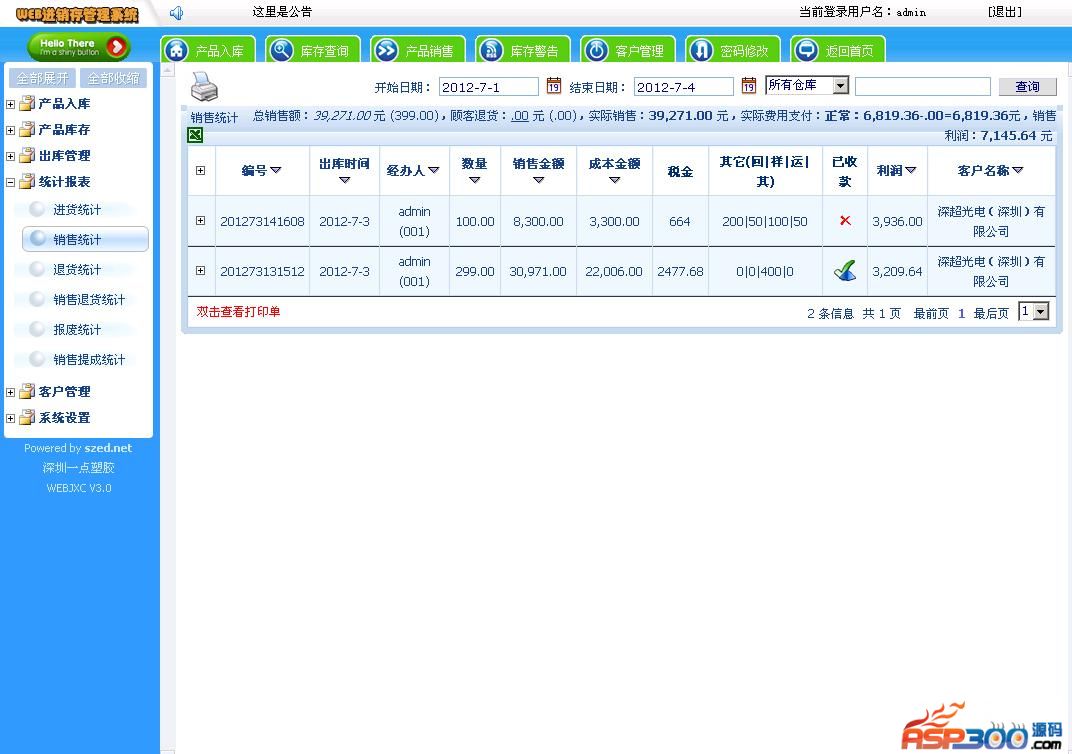Open the 所有仓库 warehouse dropdown
This screenshot has height=754, width=1072.
click(807, 85)
